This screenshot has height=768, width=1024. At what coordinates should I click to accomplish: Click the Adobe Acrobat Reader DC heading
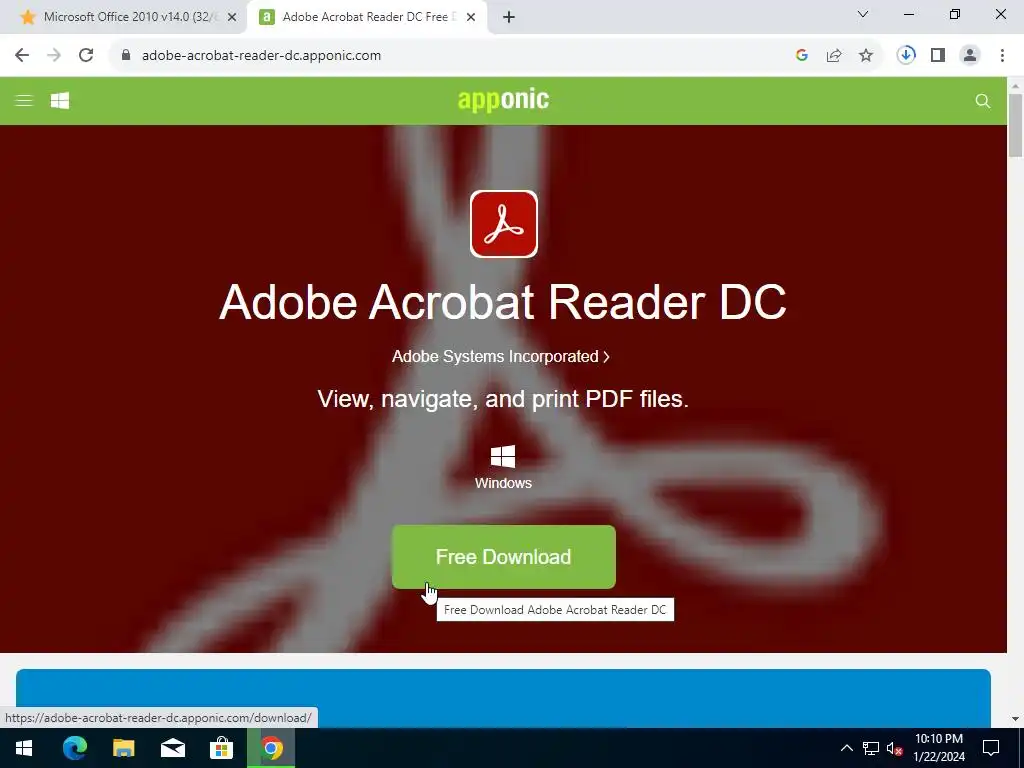point(503,302)
